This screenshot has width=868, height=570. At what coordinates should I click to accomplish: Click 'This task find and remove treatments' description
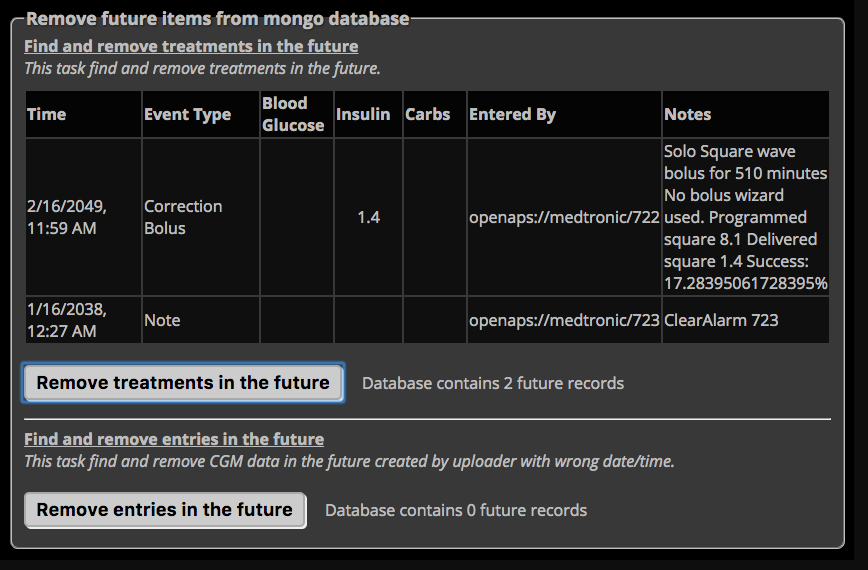point(202,69)
